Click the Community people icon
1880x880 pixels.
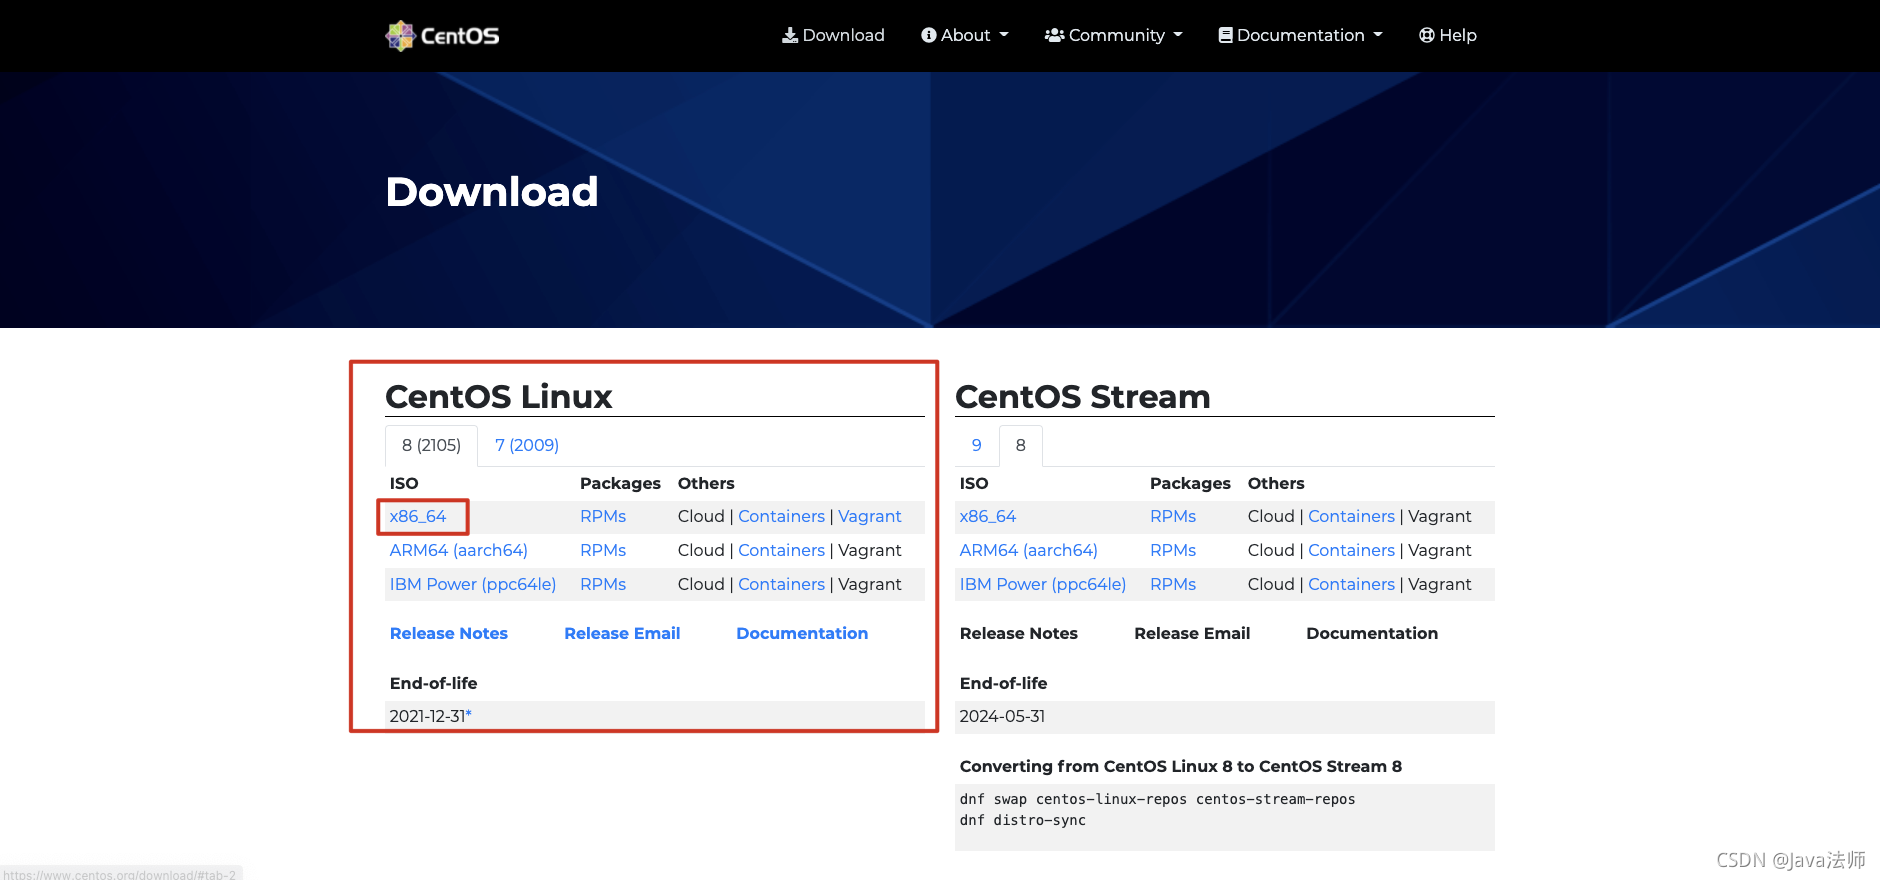click(1054, 35)
